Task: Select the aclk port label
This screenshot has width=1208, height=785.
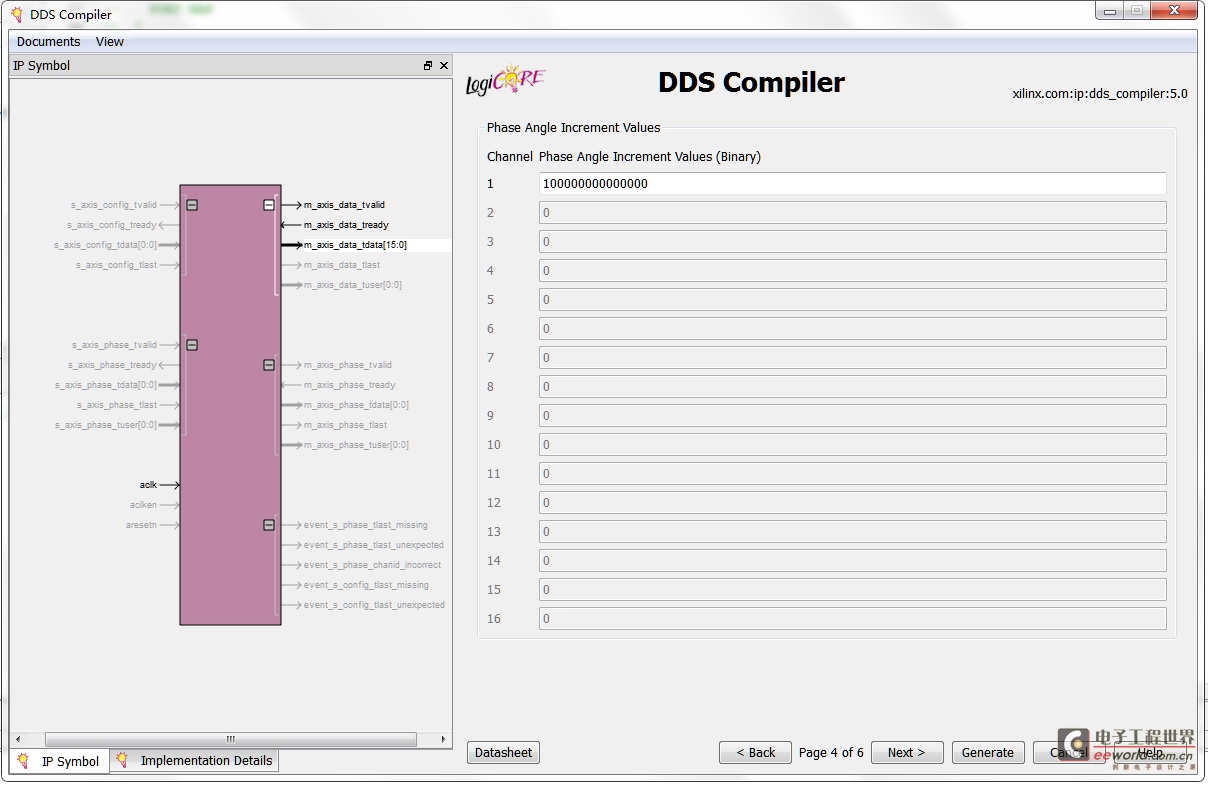Action: pyautogui.click(x=148, y=485)
